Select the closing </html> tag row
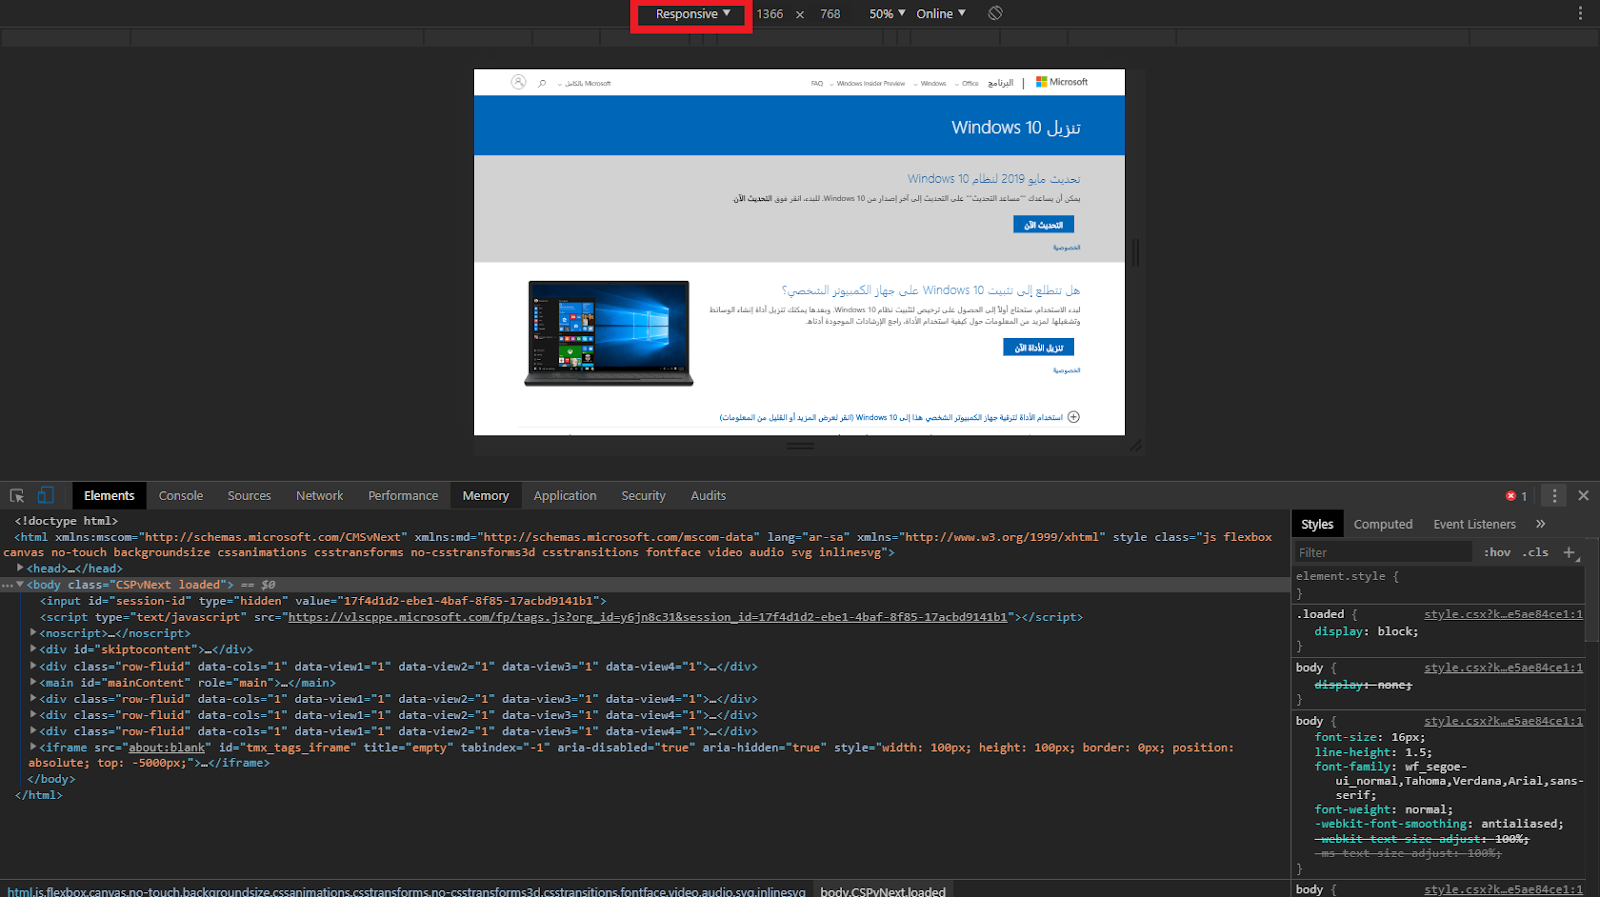Screen dimensions: 1600x897 [x=38, y=795]
